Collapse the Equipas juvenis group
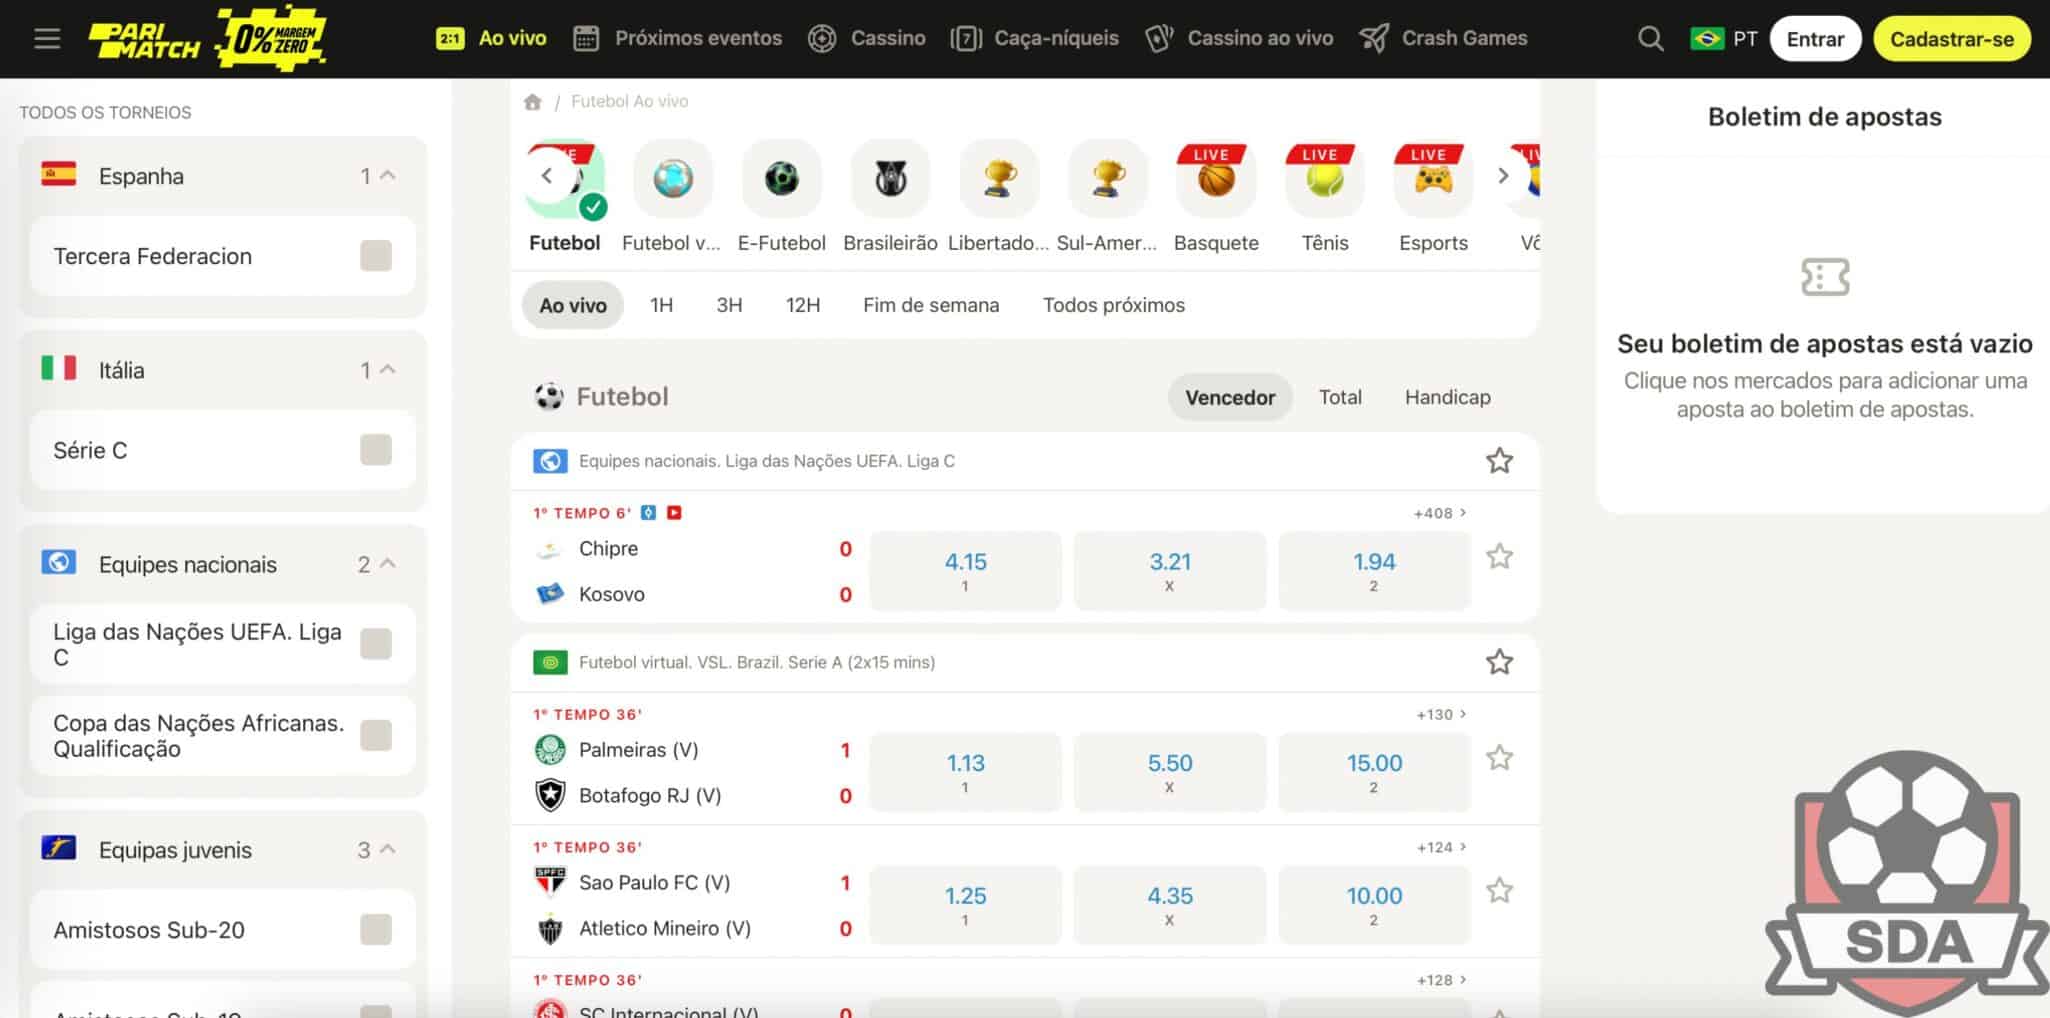Viewport: 2050px width, 1018px height. tap(389, 850)
